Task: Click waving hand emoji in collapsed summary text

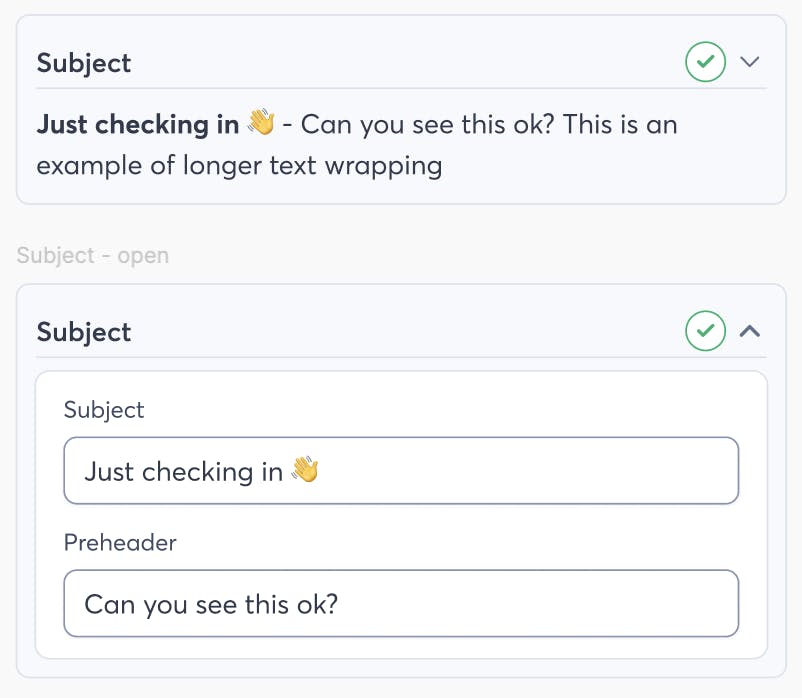Action: point(261,124)
